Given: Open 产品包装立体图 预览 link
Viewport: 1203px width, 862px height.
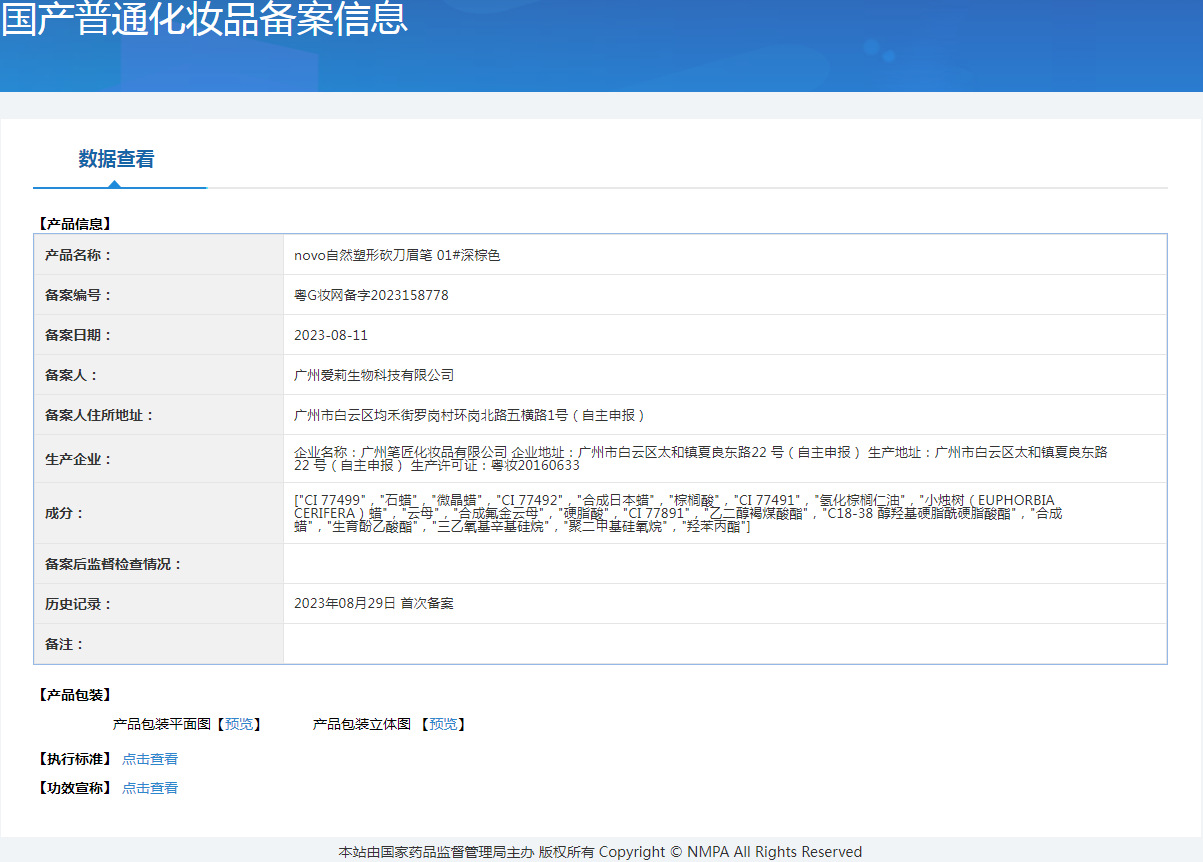Looking at the screenshot, I should tap(444, 724).
